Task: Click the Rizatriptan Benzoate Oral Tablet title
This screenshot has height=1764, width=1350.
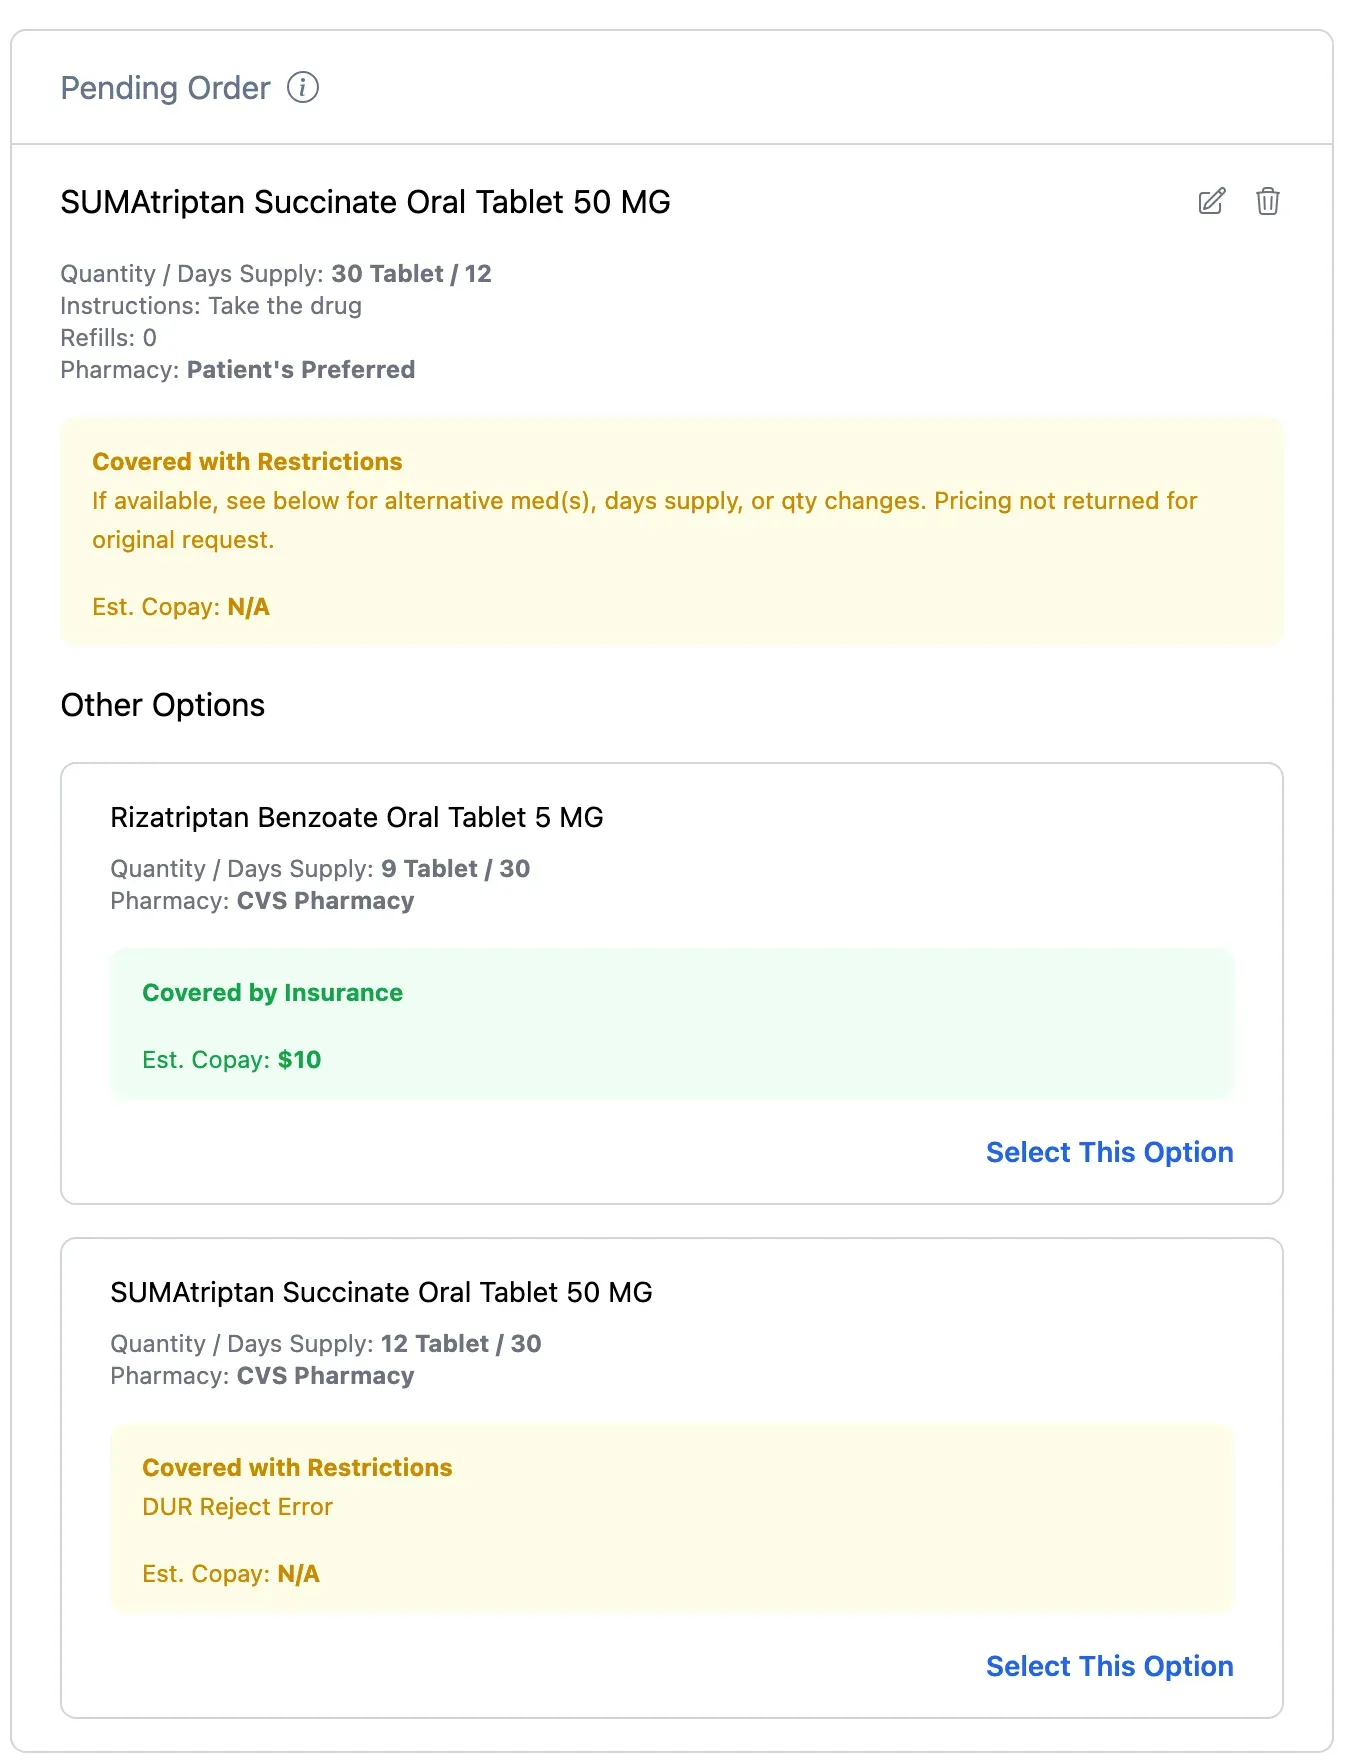Action: pos(357,817)
